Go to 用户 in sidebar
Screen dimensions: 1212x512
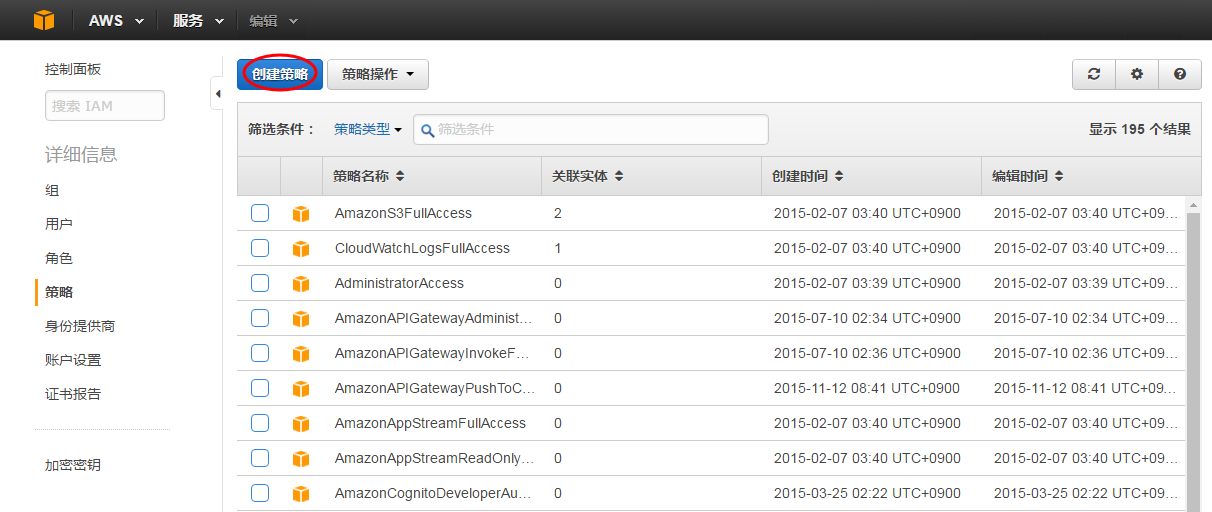(x=59, y=224)
